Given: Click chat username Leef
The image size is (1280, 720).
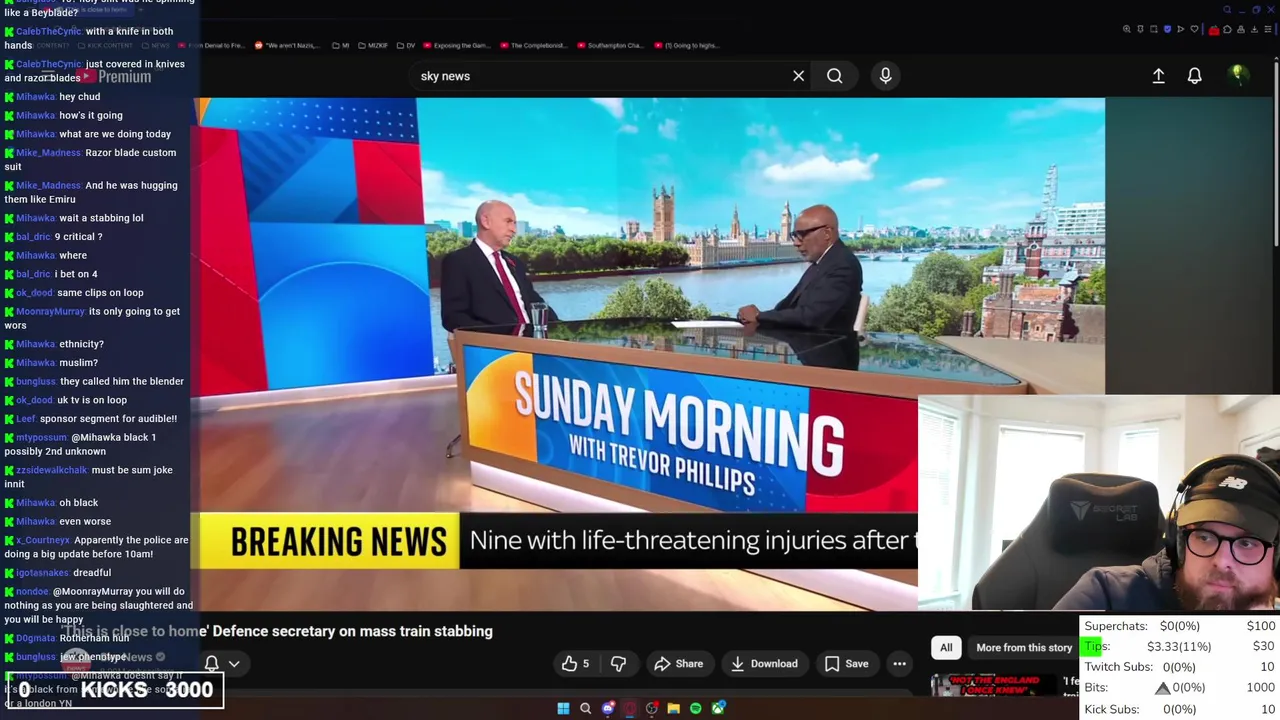Looking at the screenshot, I should point(26,419).
